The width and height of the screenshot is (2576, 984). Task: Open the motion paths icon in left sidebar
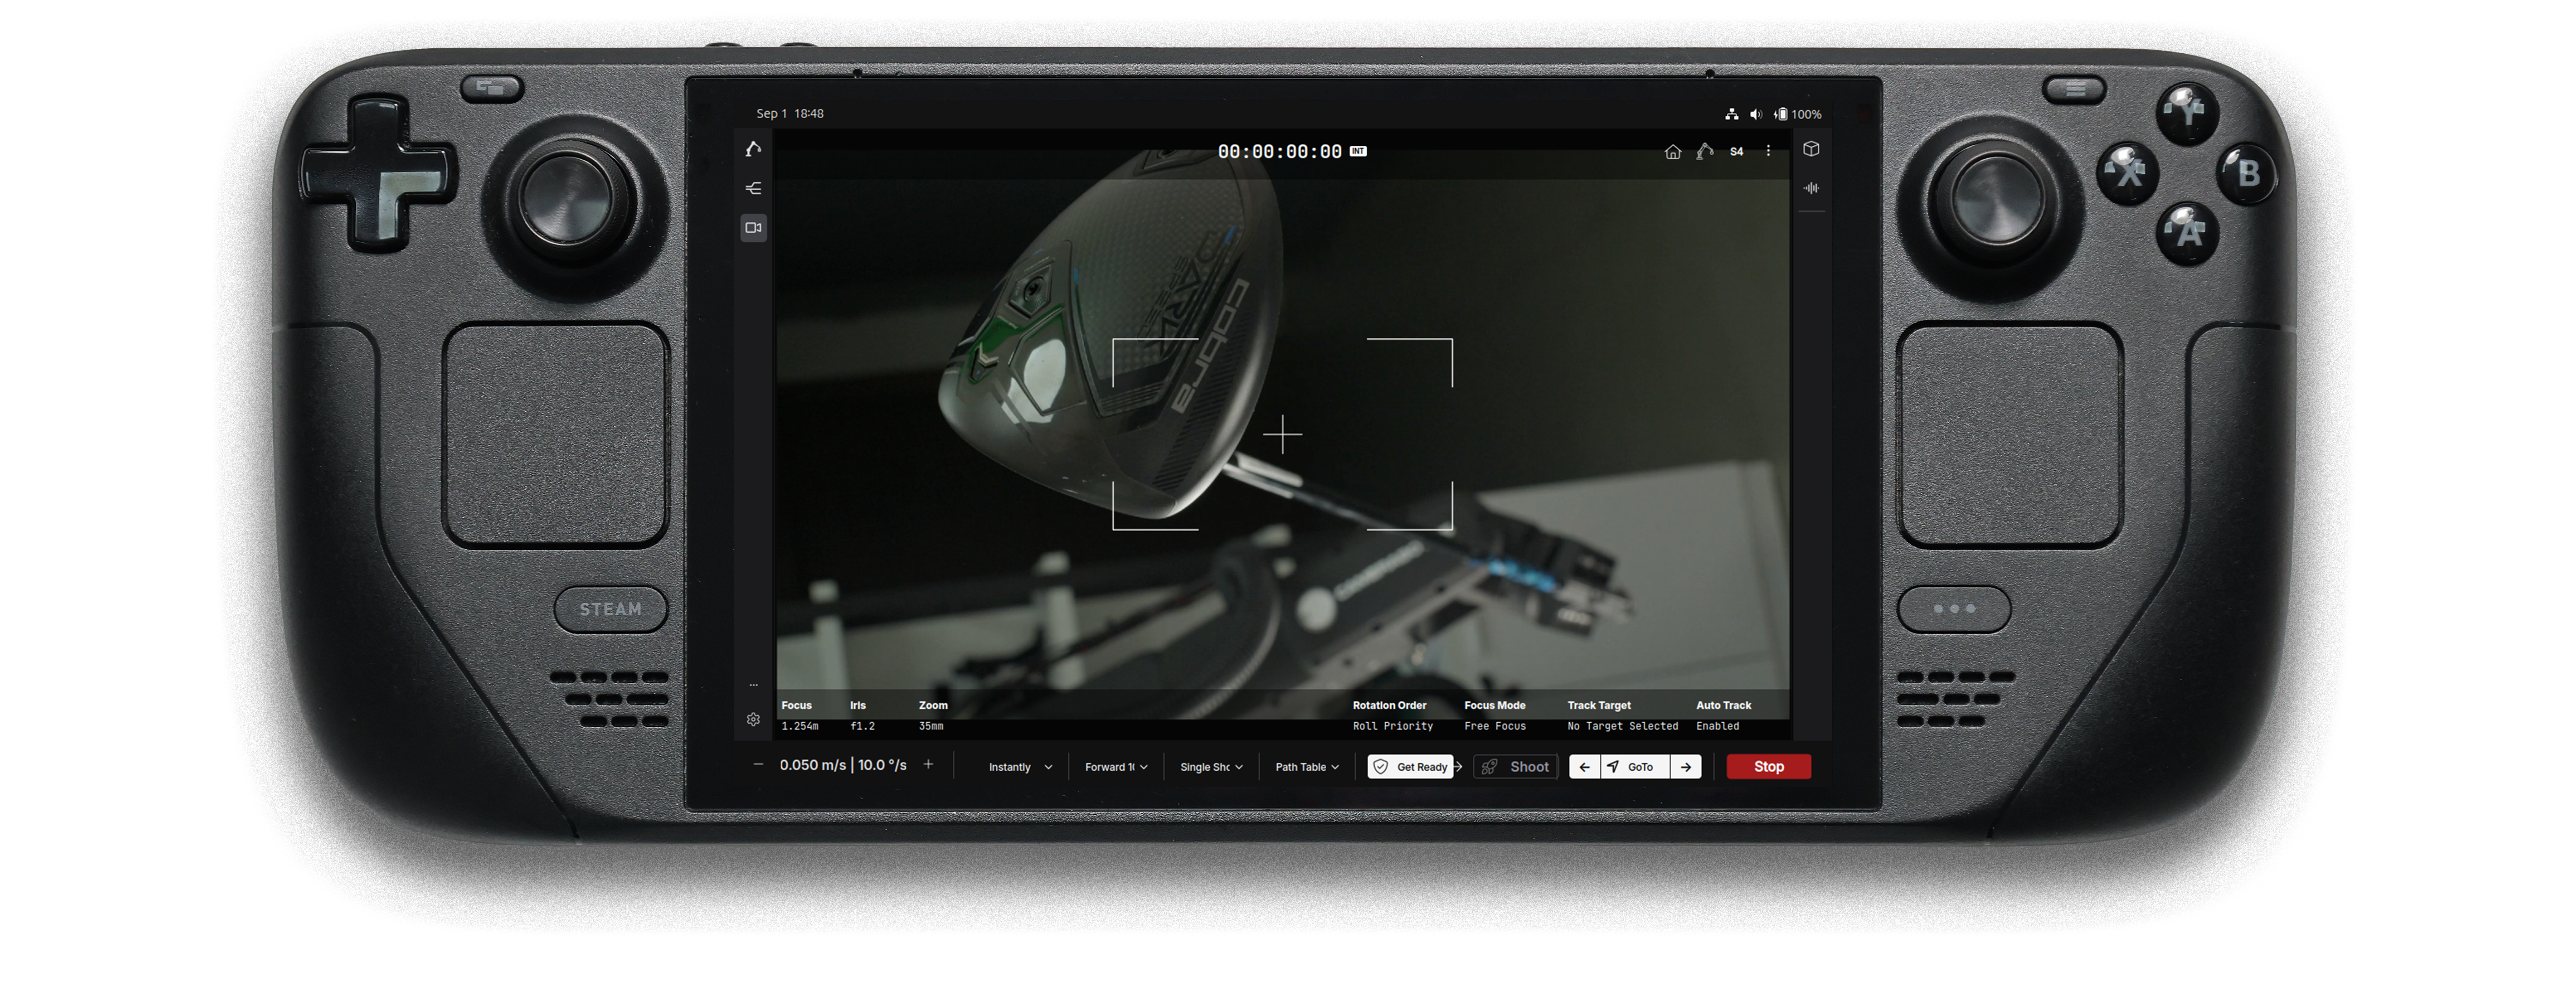[x=753, y=188]
